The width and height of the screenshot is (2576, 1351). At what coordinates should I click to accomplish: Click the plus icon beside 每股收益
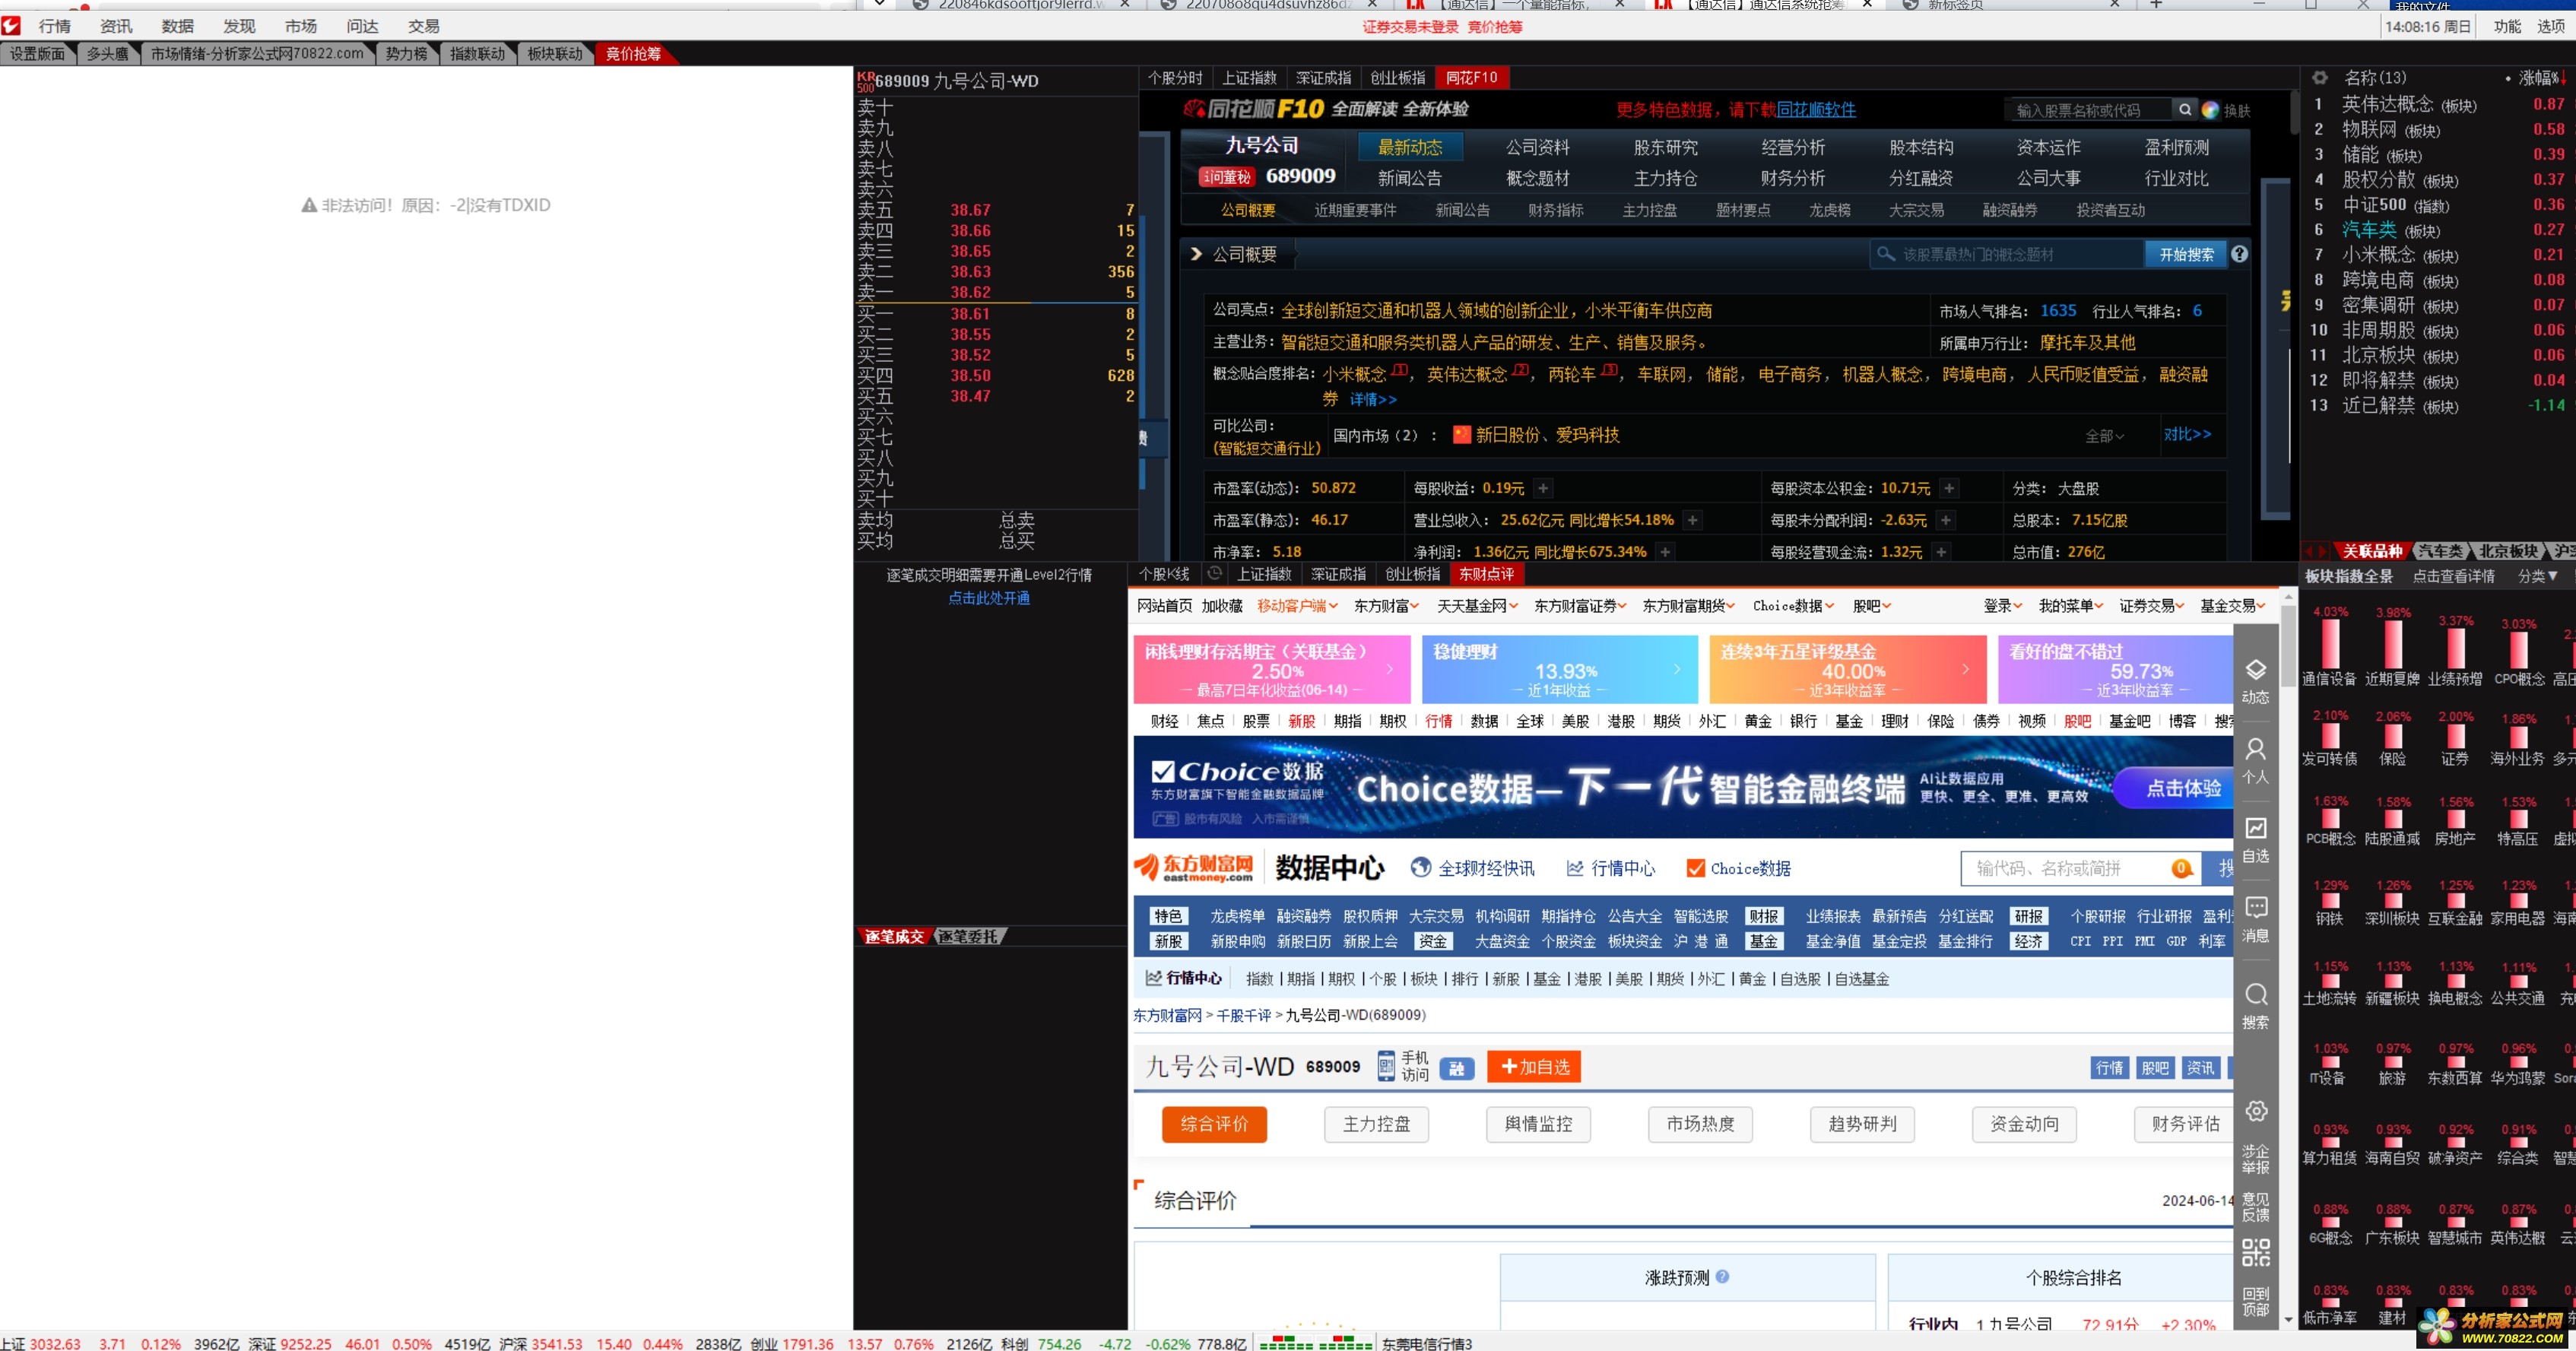(1543, 488)
